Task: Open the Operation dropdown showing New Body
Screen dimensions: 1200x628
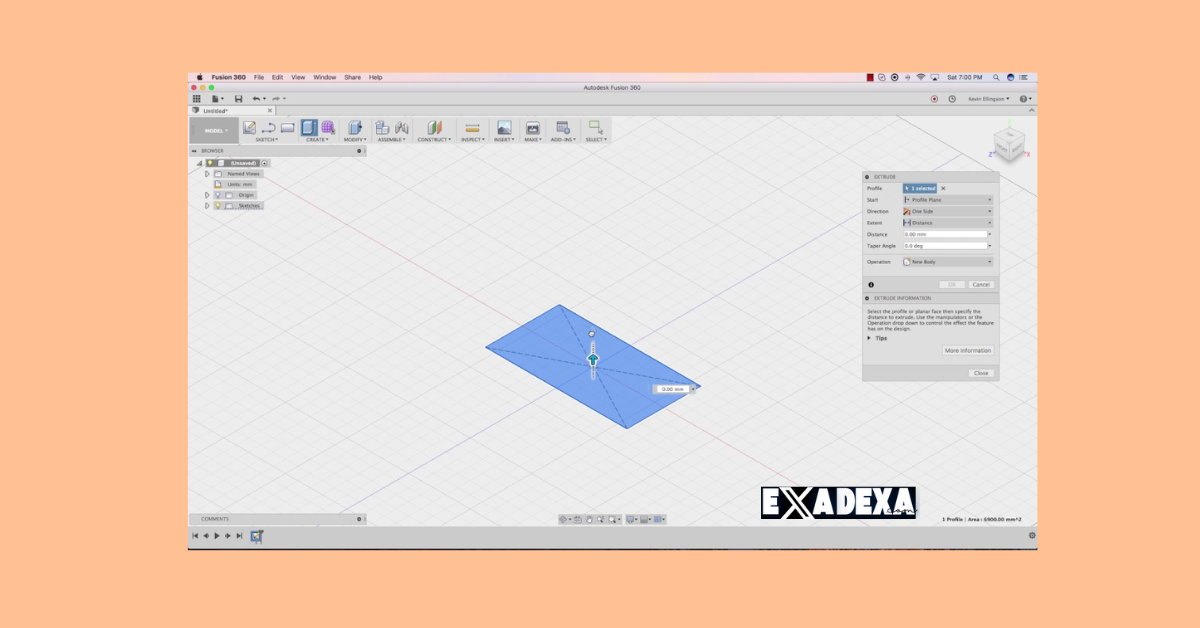Action: click(x=989, y=261)
